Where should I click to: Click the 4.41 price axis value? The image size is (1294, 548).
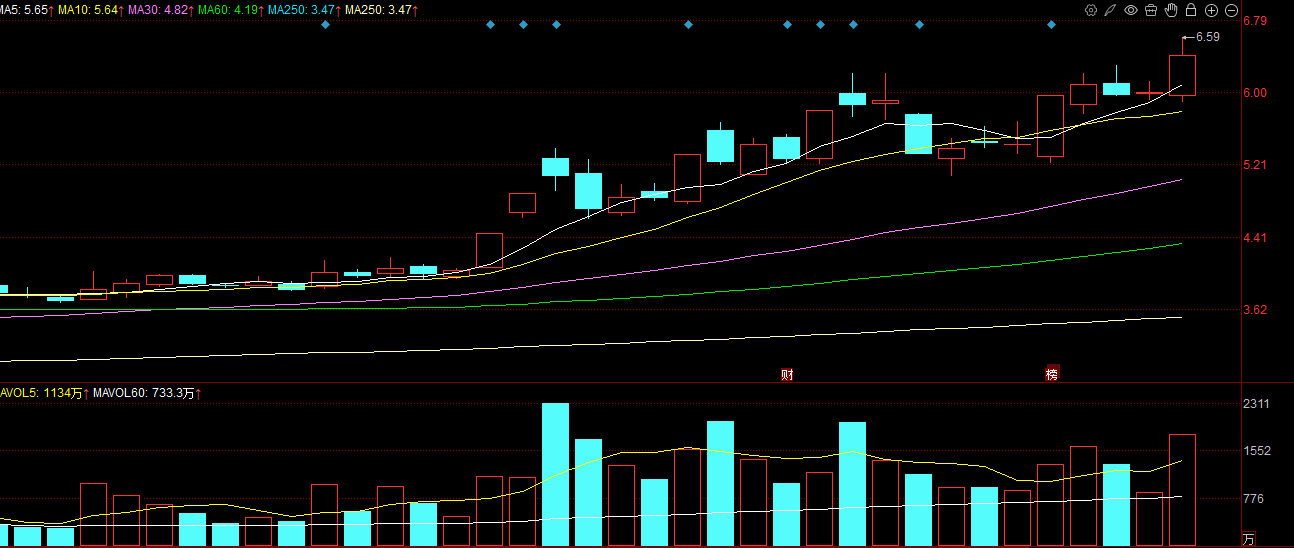[1255, 238]
